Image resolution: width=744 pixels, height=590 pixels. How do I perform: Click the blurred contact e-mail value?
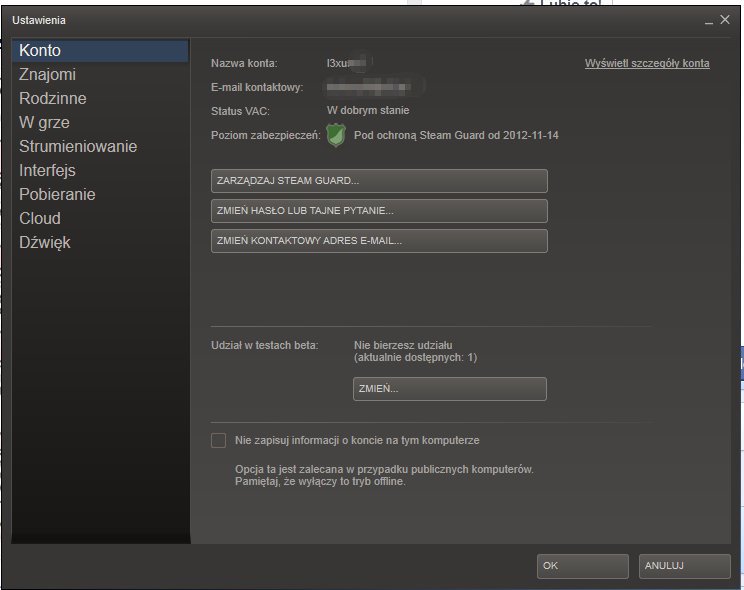tap(369, 87)
